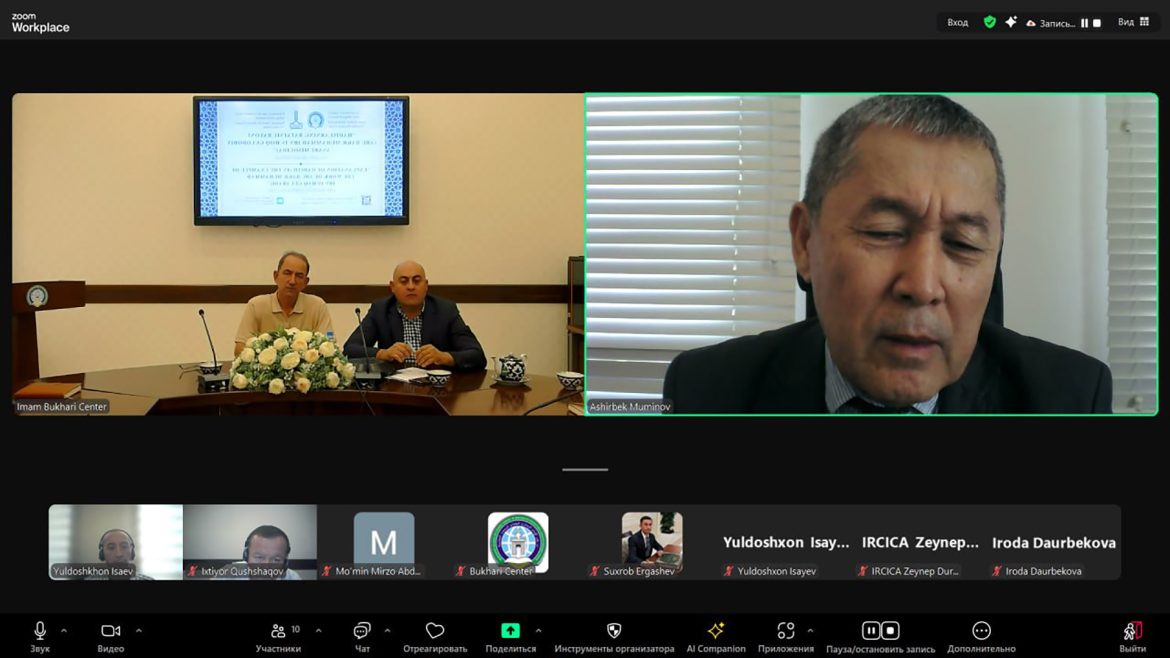Expand share options arrow beside Поделиться
This screenshot has width=1170, height=658.
point(539,630)
